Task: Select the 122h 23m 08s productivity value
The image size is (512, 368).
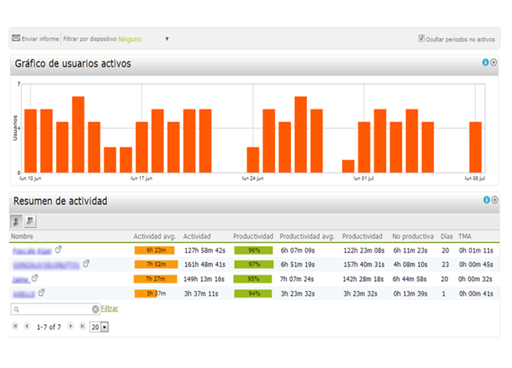Action: pyautogui.click(x=364, y=251)
